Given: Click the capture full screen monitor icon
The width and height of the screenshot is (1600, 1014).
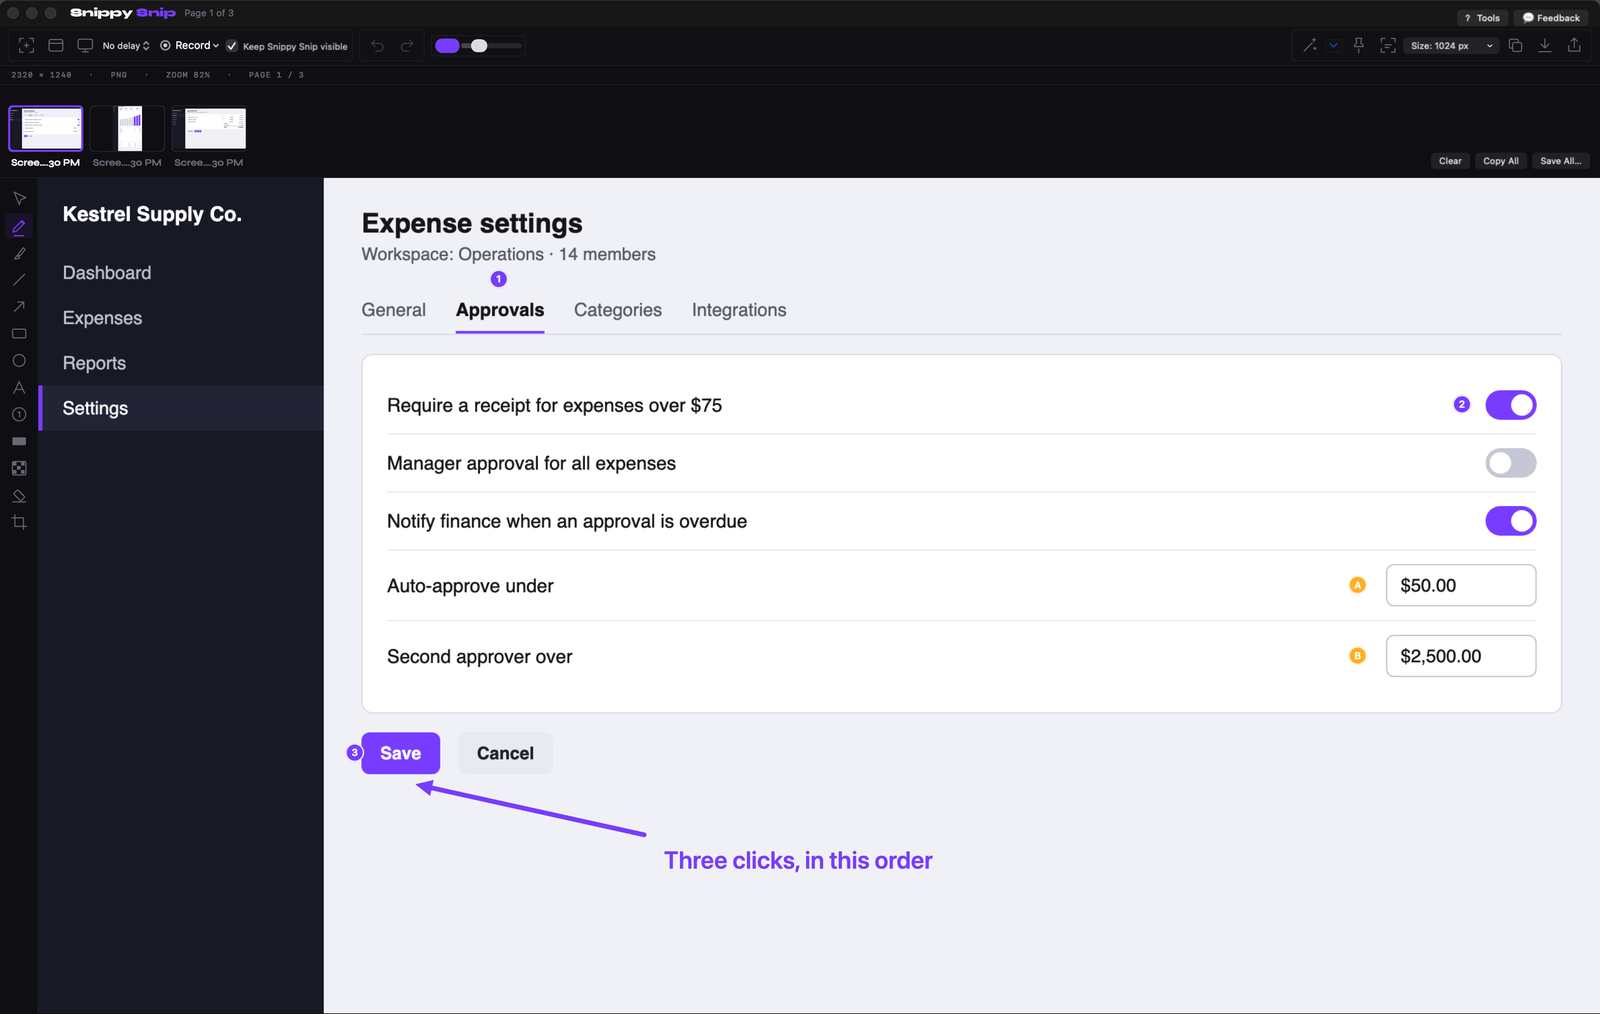Looking at the screenshot, I should click(x=85, y=46).
